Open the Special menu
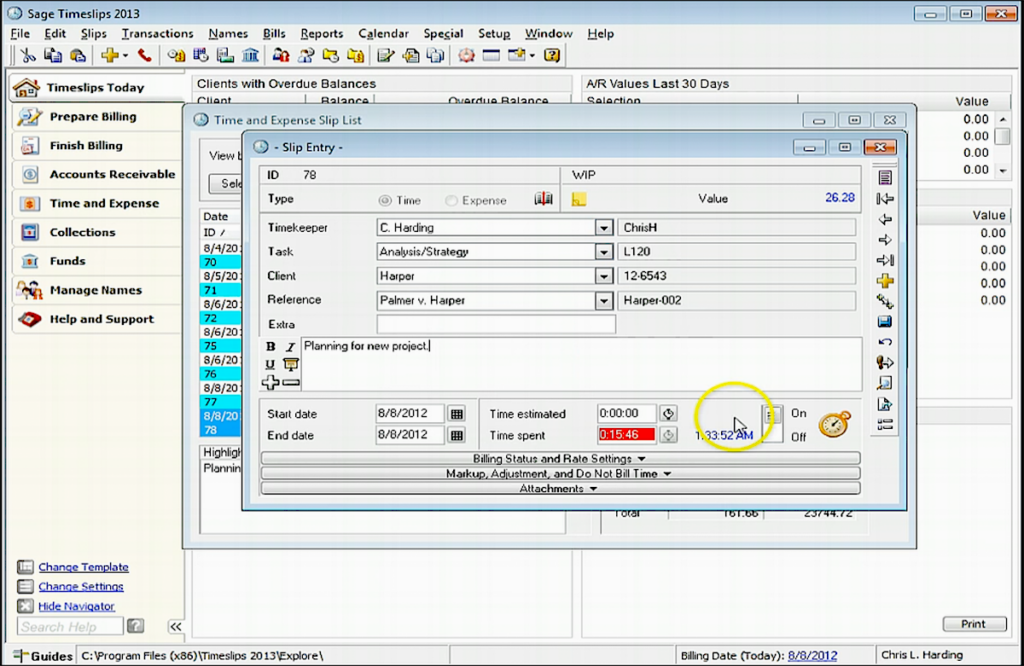Screen dimensions: 1024x666 443,33
